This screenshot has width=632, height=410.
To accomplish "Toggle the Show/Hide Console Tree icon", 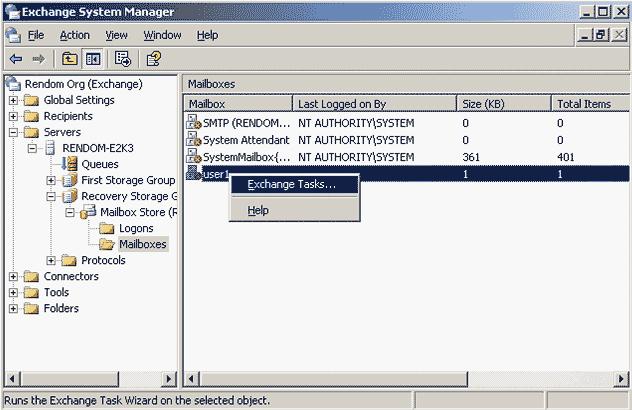I will coord(92,59).
